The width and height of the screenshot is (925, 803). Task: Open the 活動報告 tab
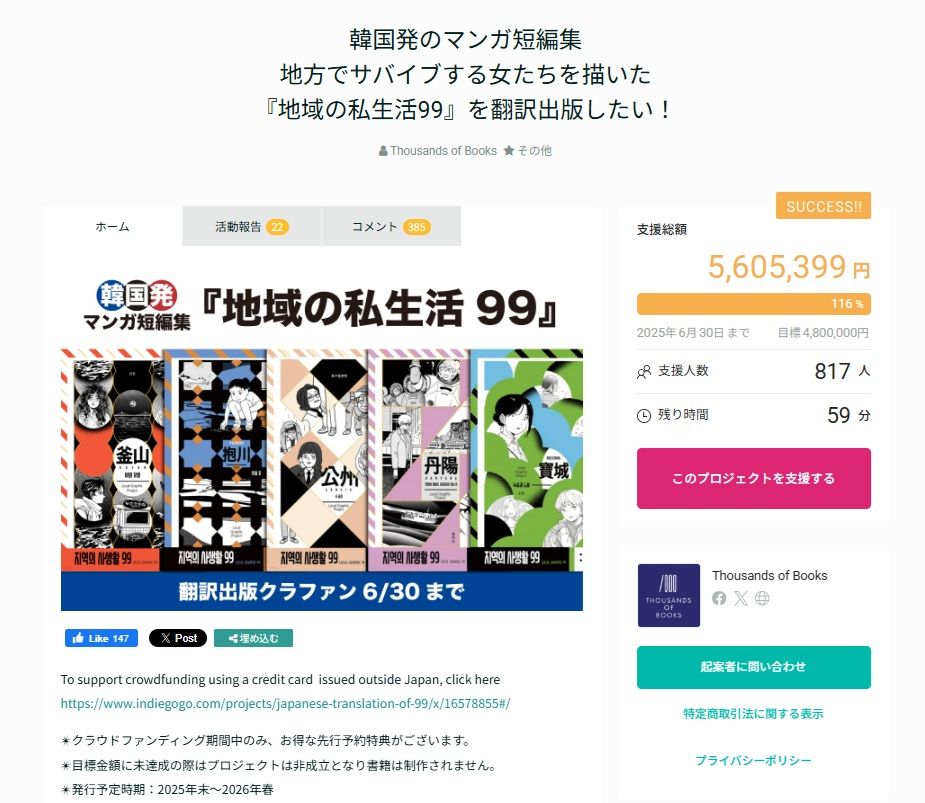click(x=252, y=227)
